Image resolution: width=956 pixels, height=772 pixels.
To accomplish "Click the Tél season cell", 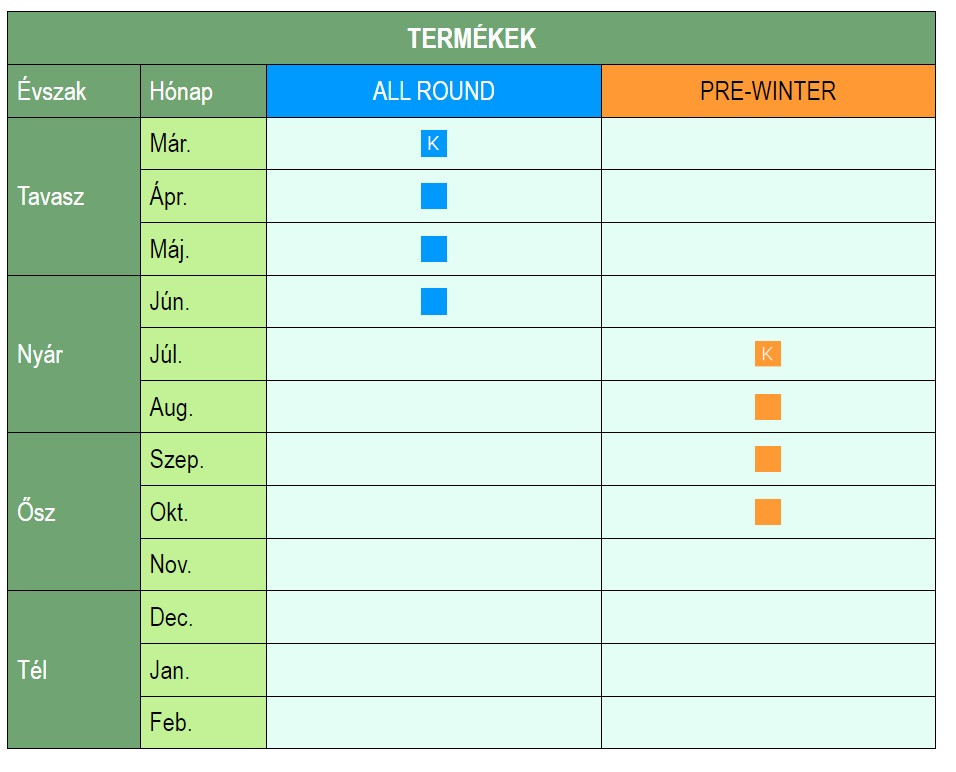I will pyautogui.click(x=74, y=669).
